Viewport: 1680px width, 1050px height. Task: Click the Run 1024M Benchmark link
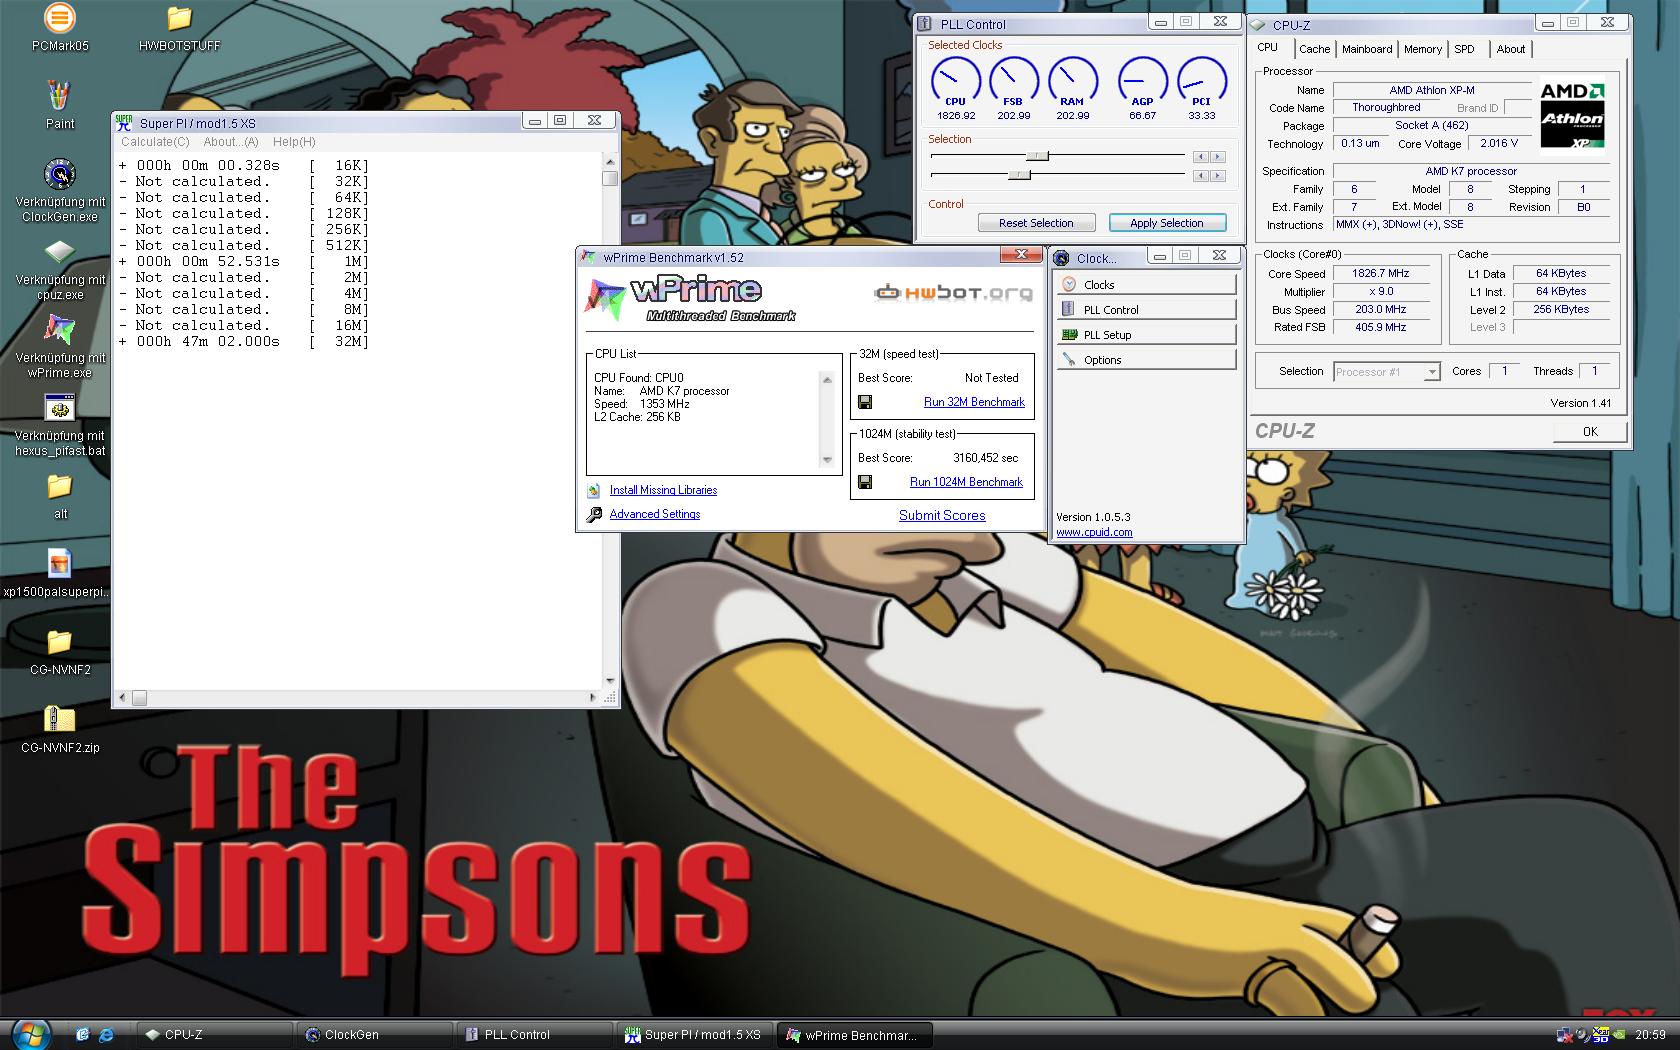tap(966, 482)
